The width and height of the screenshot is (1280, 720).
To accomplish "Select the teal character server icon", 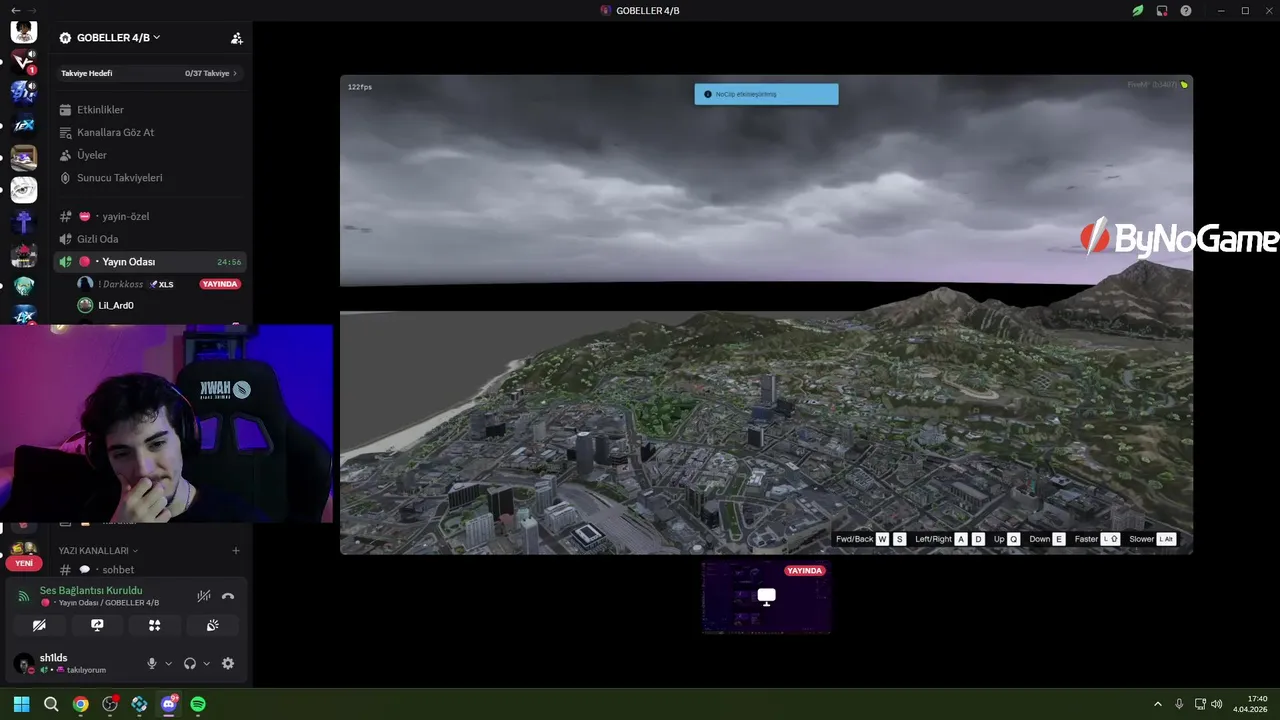I will [x=24, y=286].
